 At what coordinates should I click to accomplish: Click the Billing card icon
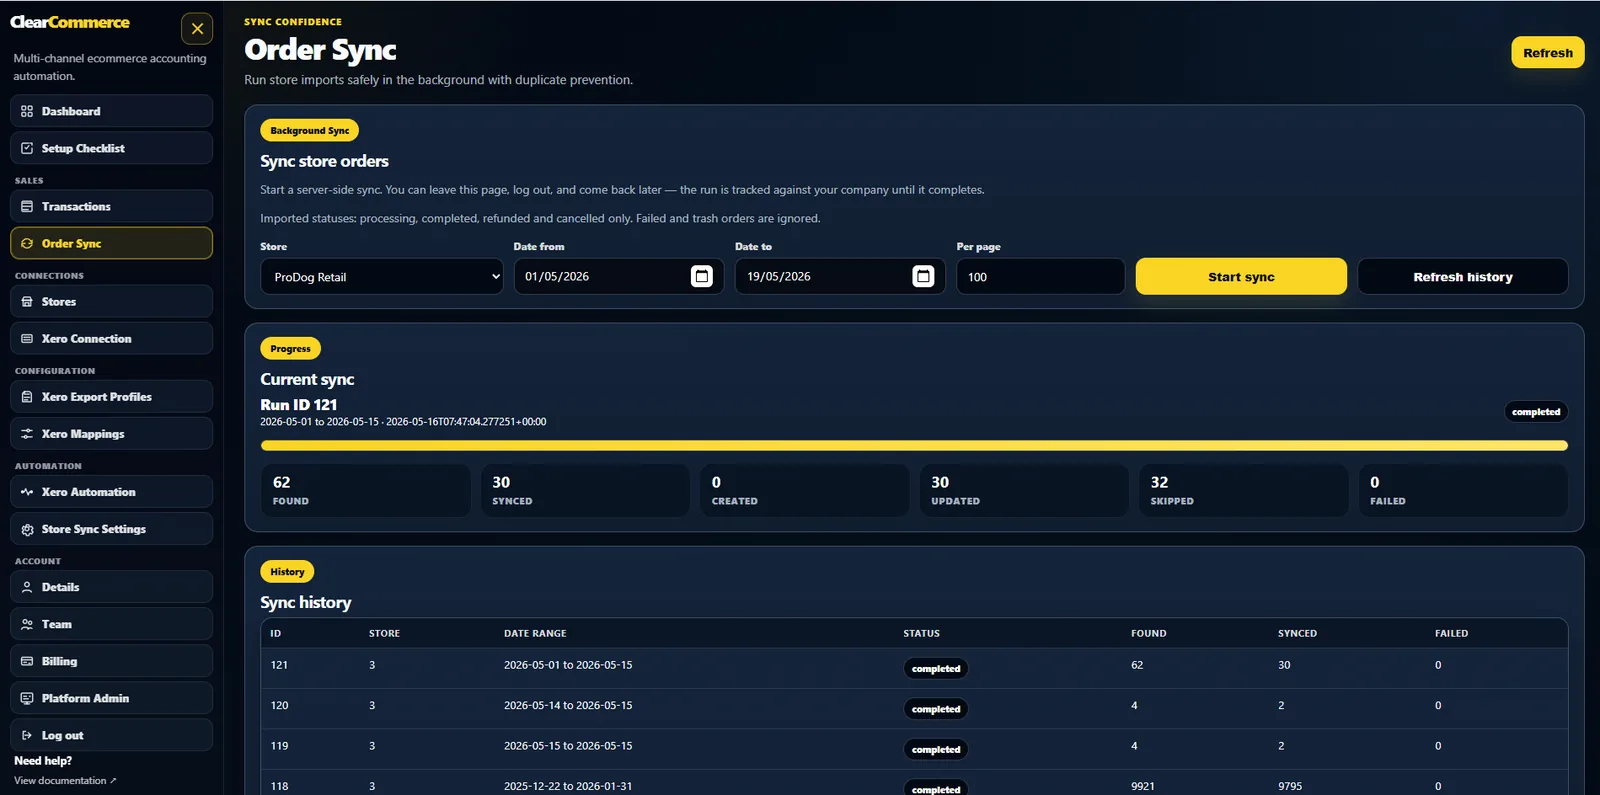pyautogui.click(x=27, y=661)
